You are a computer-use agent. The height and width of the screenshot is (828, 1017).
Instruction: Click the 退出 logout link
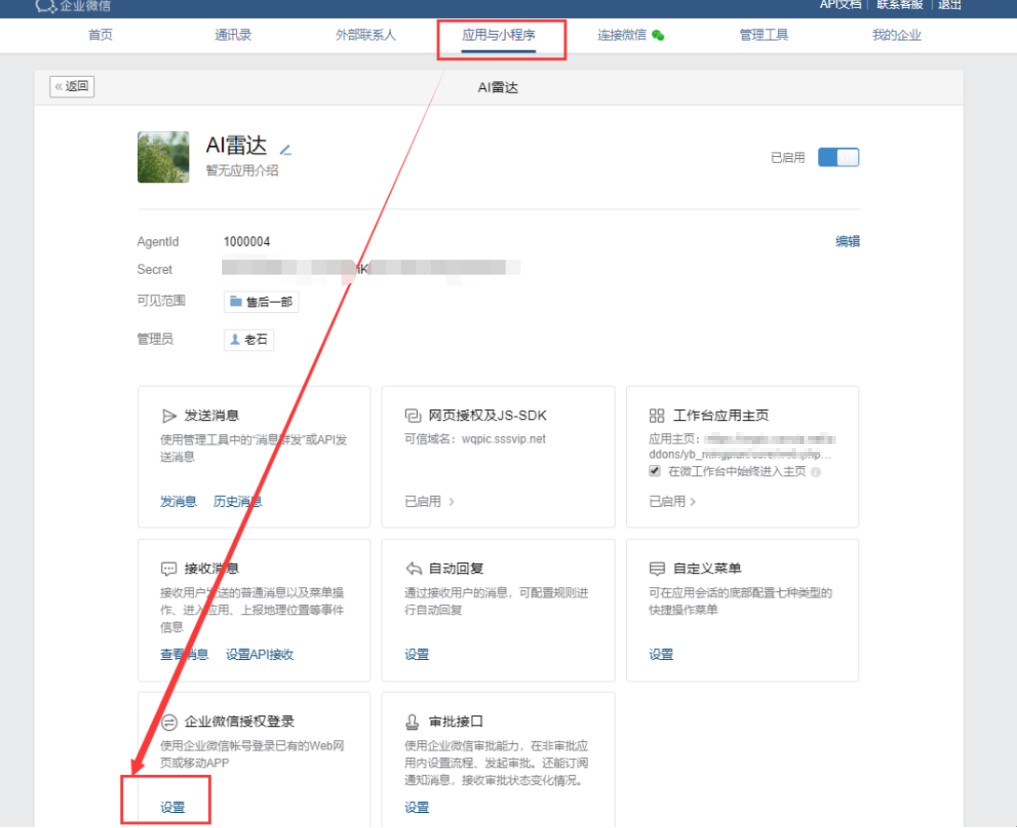coord(950,5)
